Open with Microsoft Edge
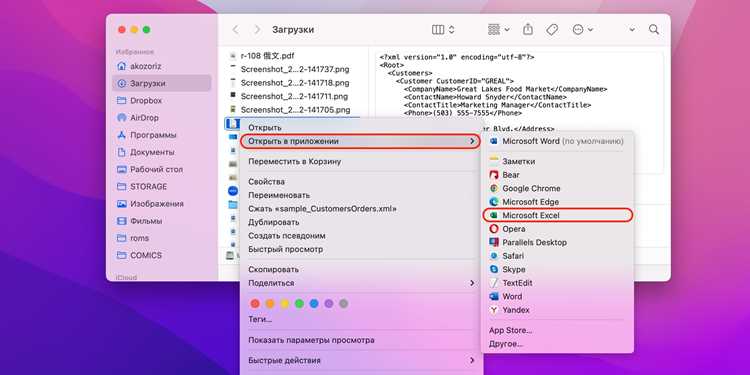 (557, 202)
